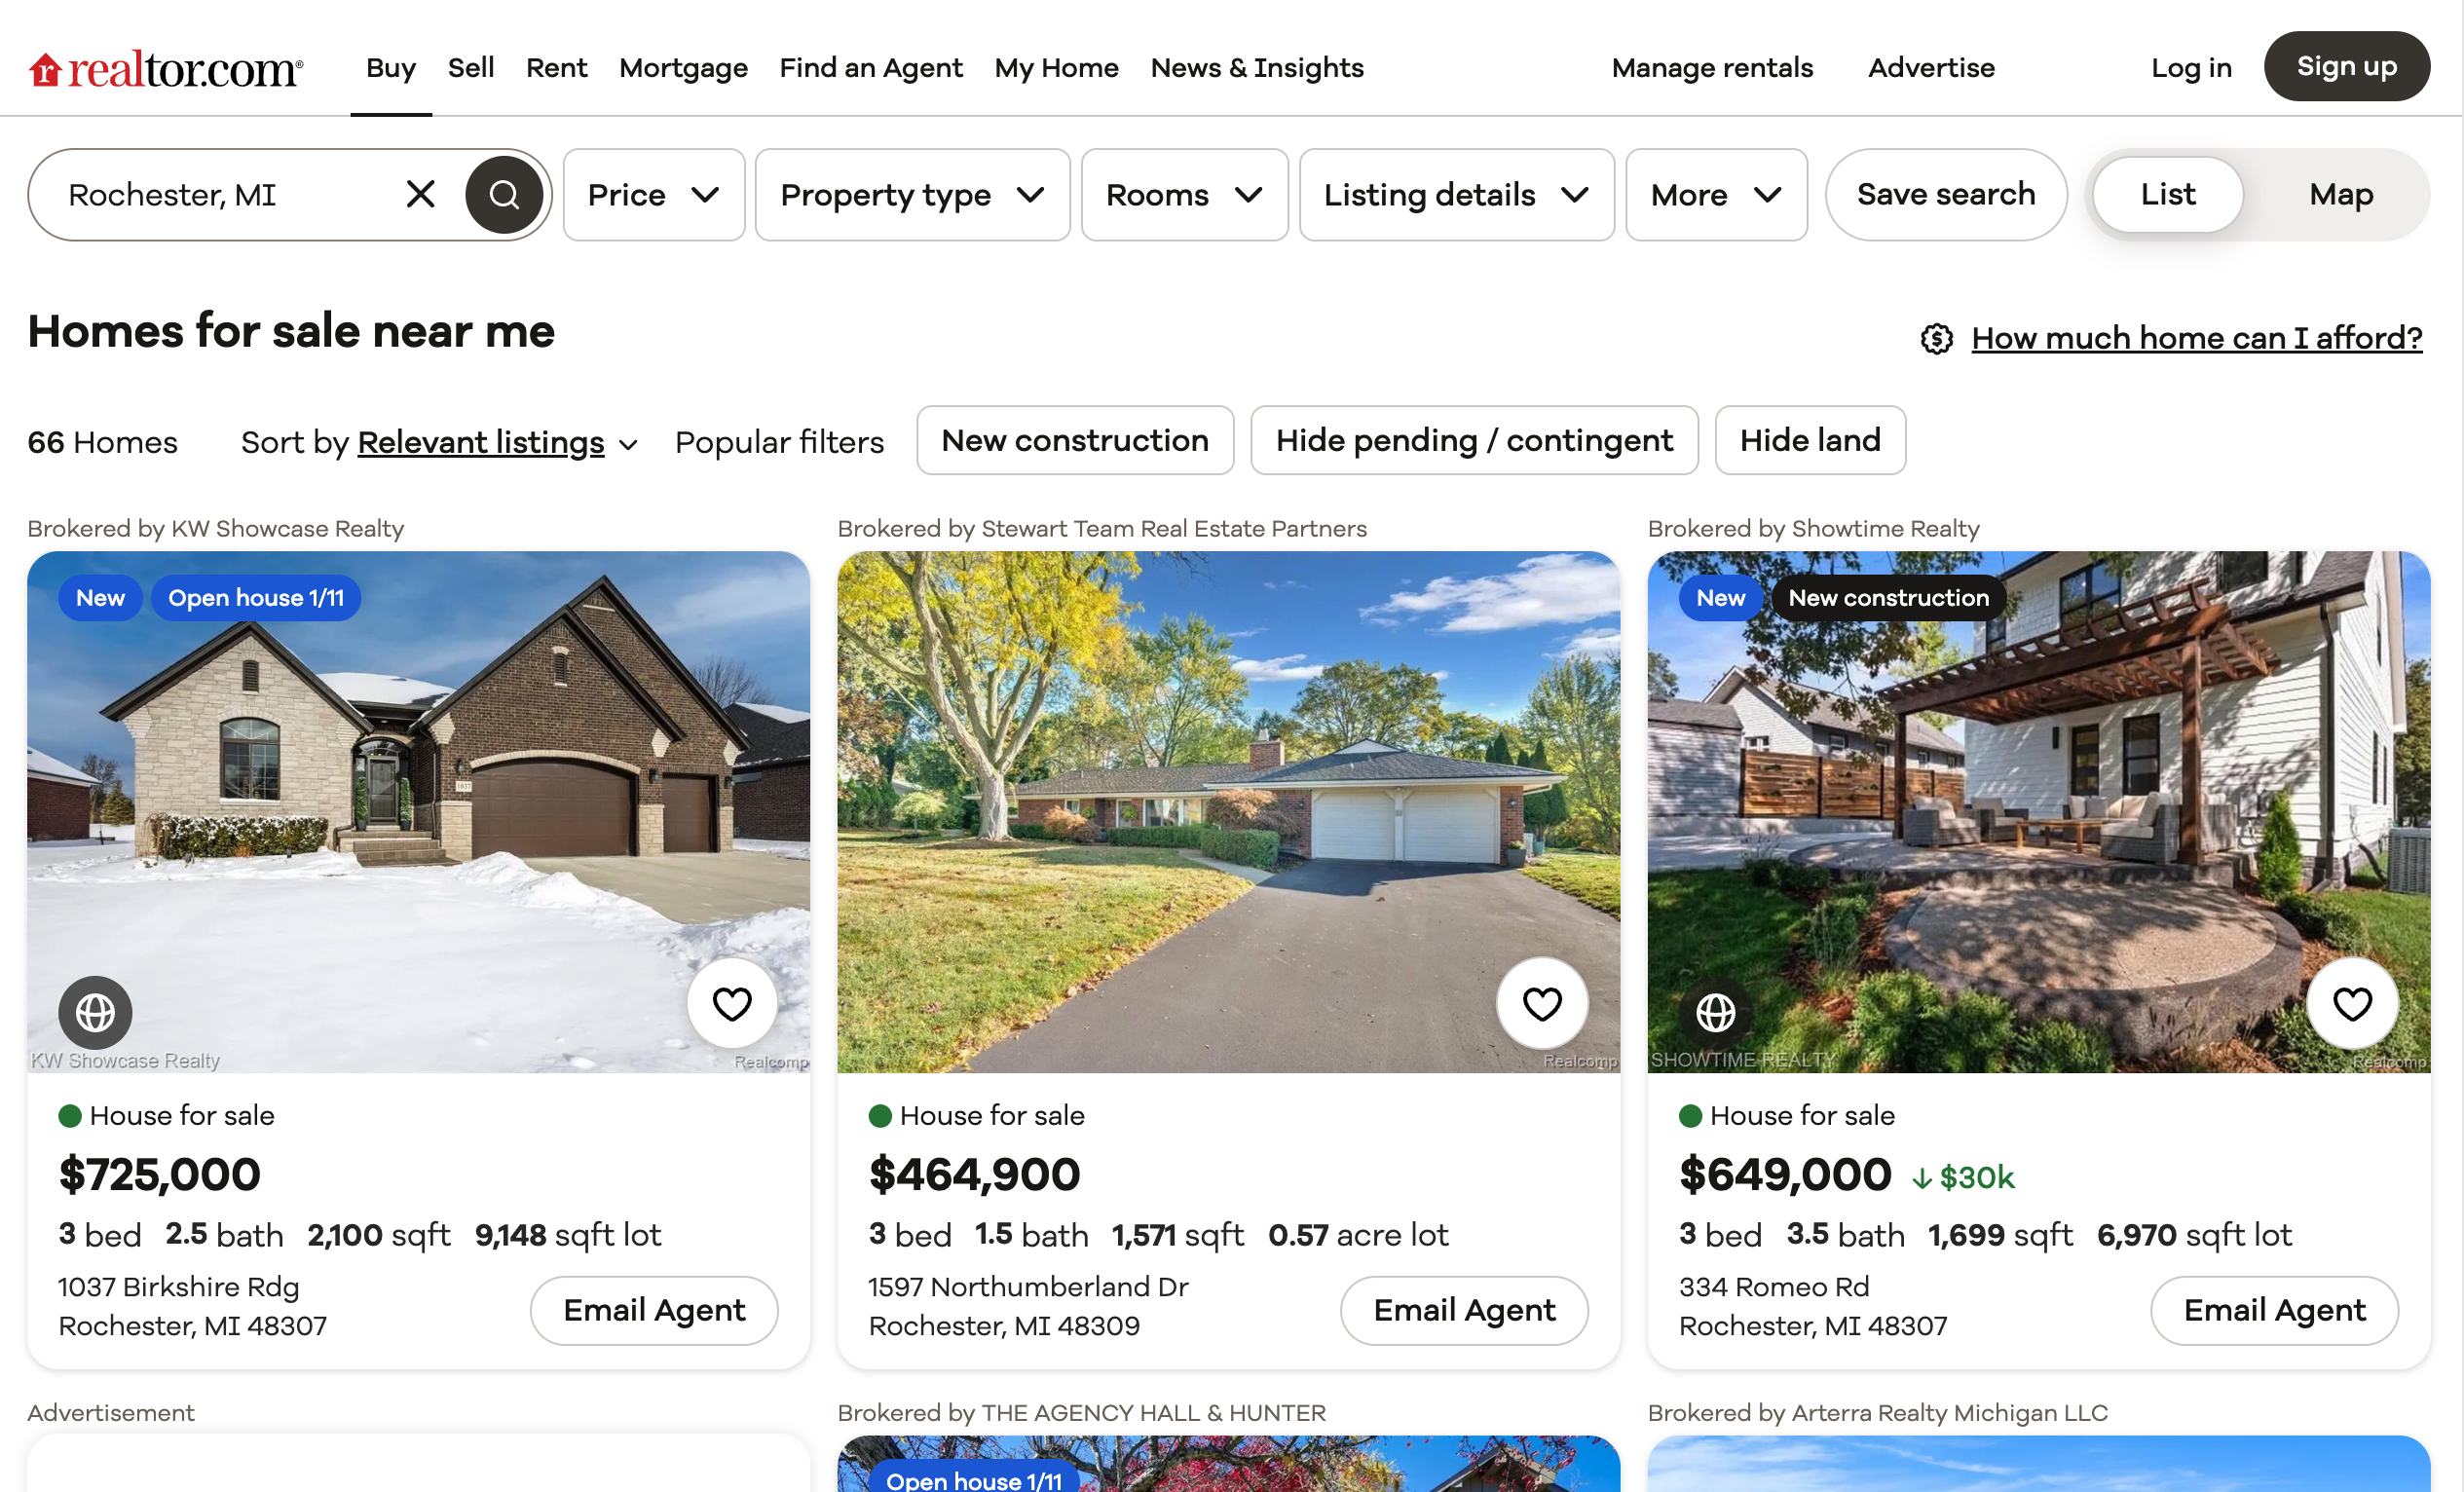Favorite the 1037 Birkshire Rdg listing heart
The width and height of the screenshot is (2464, 1492).
click(x=732, y=1003)
